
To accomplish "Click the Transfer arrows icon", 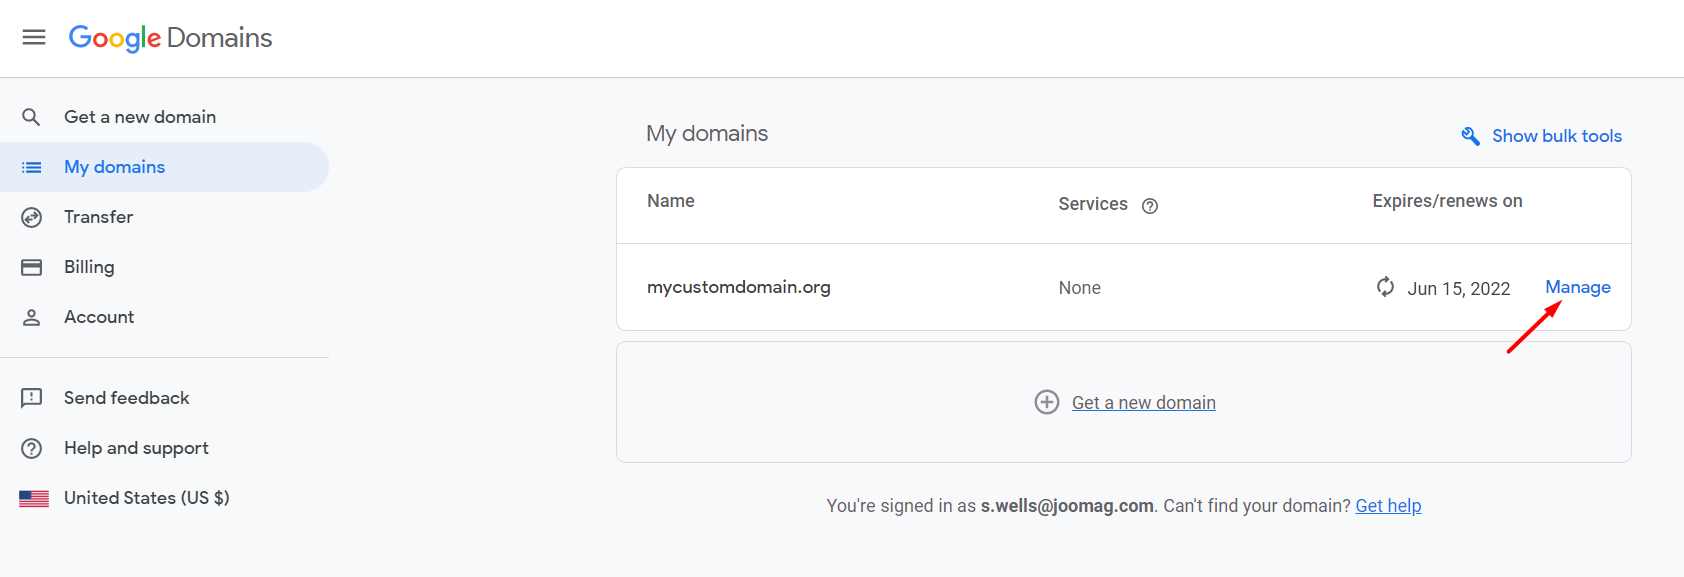I will pyautogui.click(x=32, y=217).
